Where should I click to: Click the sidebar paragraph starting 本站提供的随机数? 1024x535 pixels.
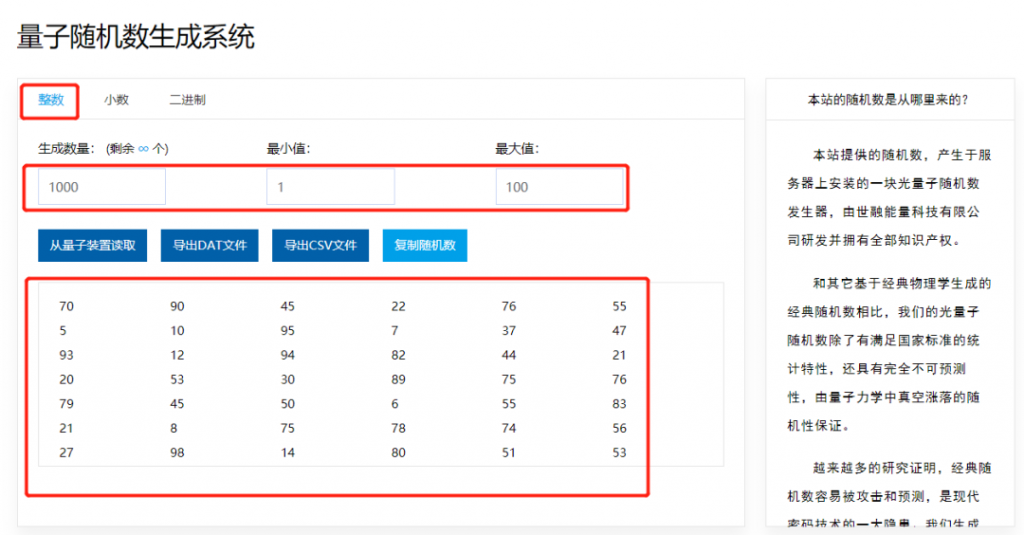point(889,197)
